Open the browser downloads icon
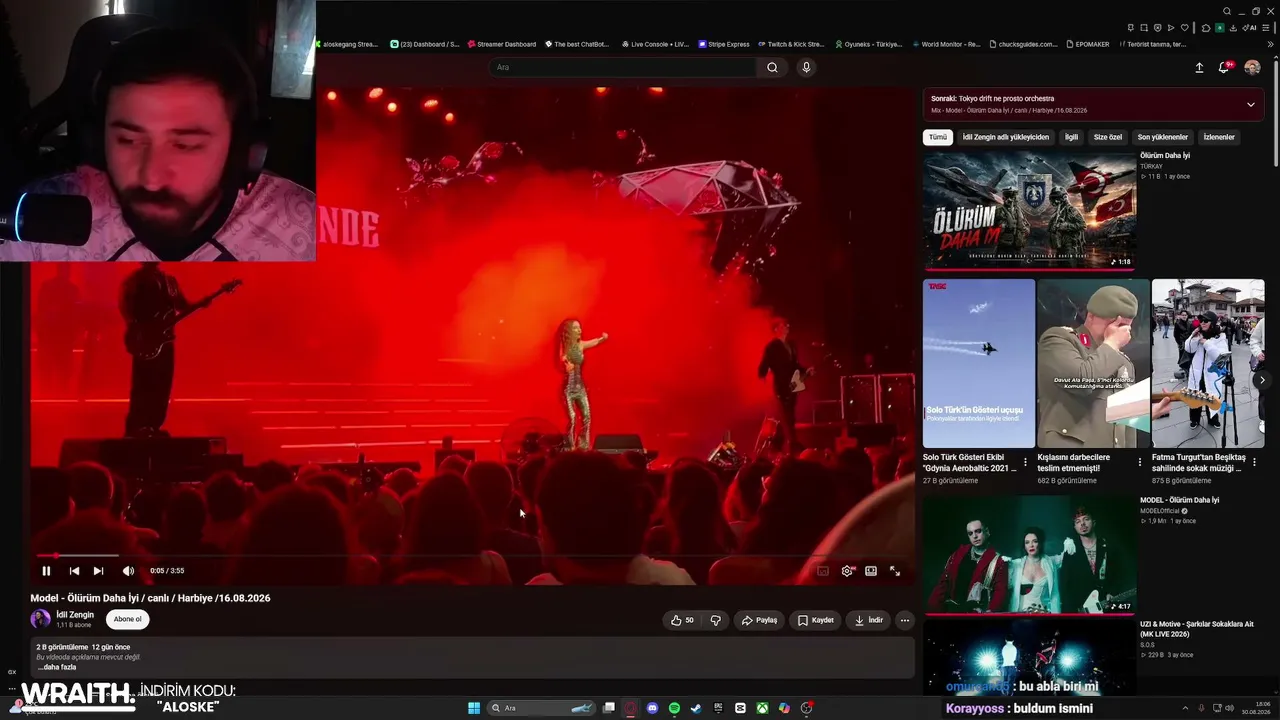 tap(1233, 28)
